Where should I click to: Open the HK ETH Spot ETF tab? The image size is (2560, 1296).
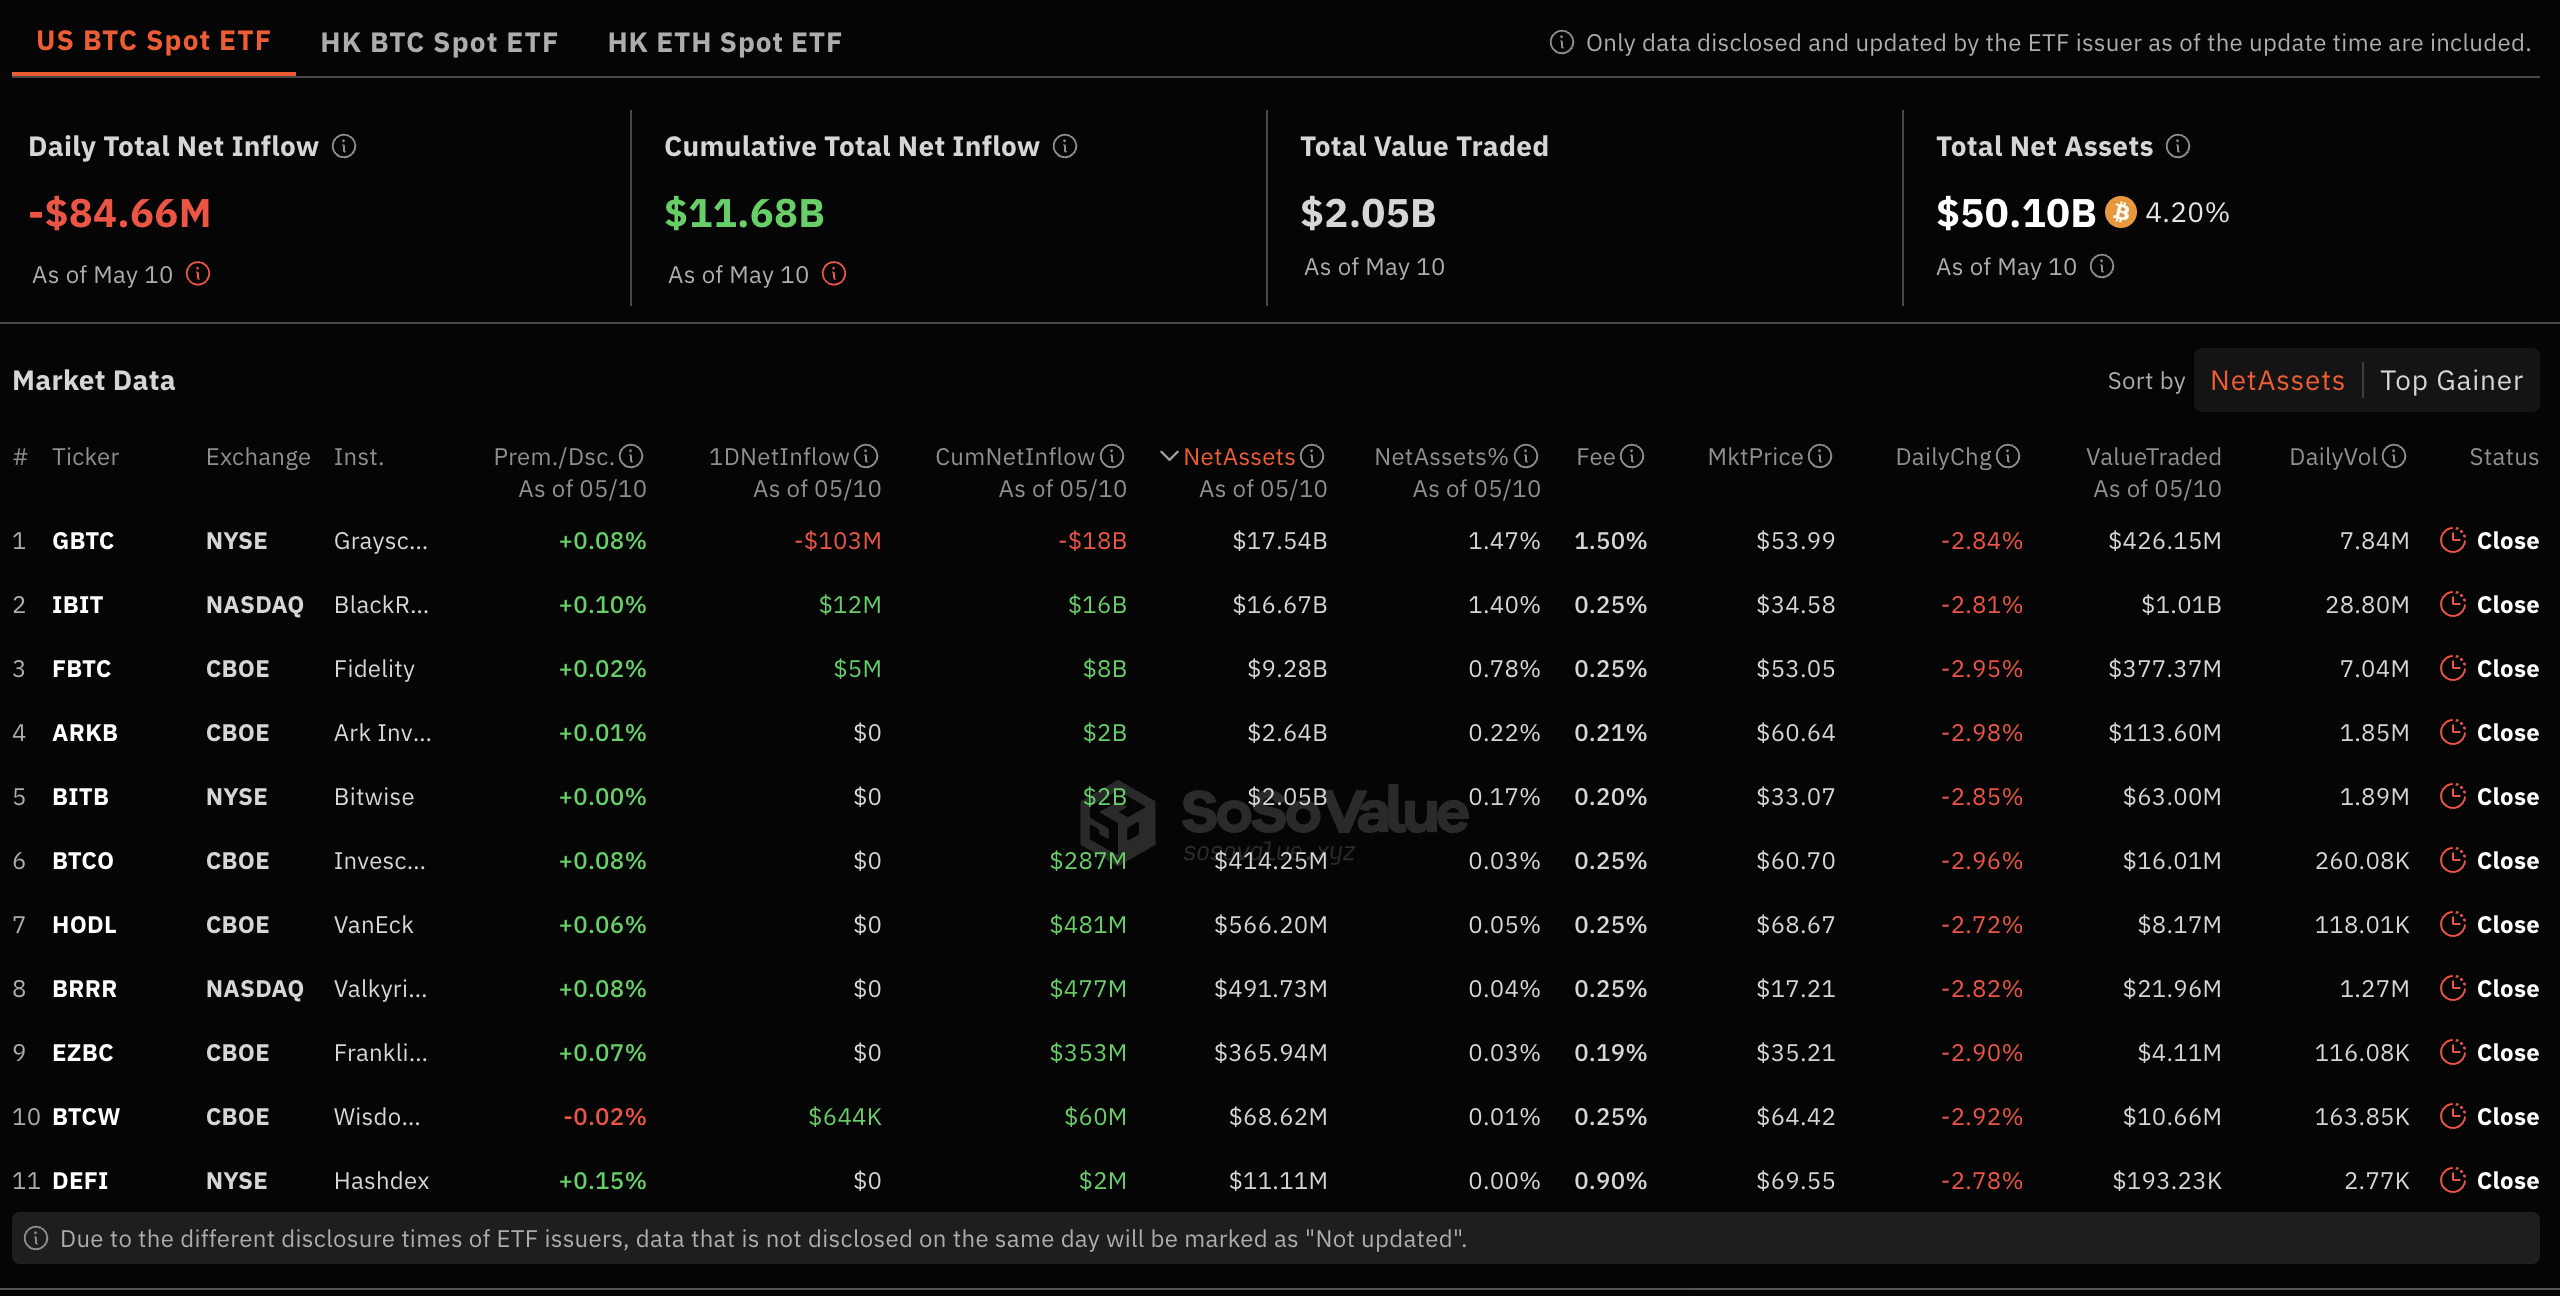tap(725, 42)
